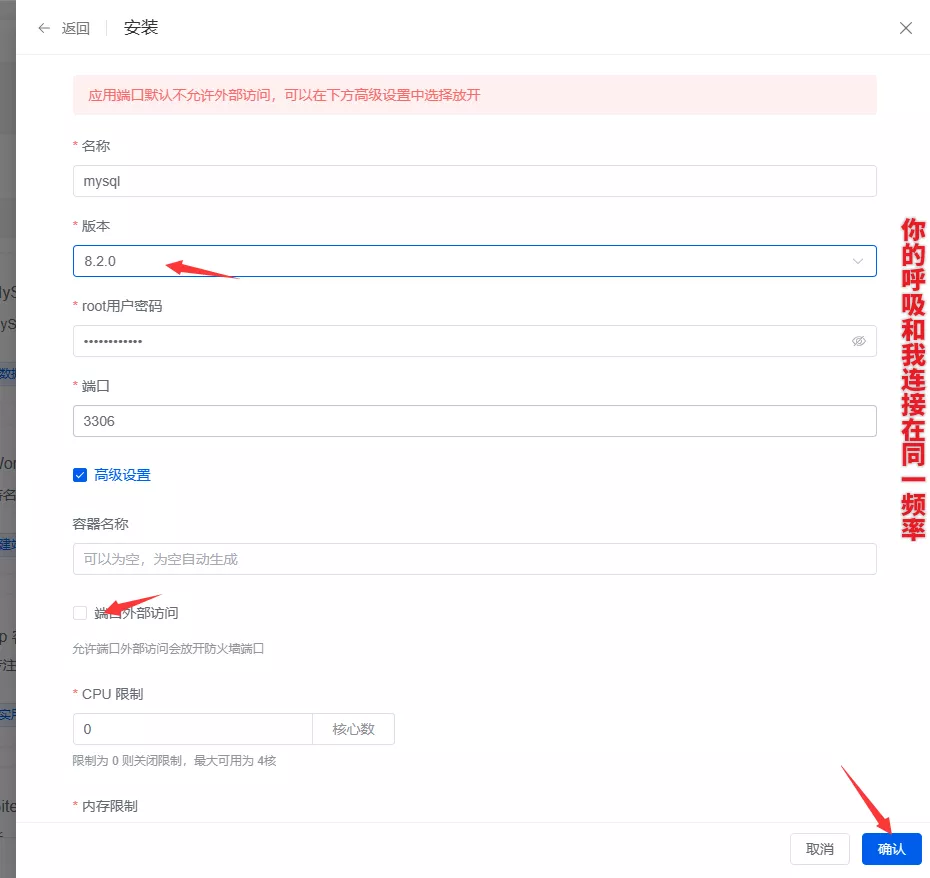Show root password with eye icon
The height and width of the screenshot is (878, 930).
858,341
